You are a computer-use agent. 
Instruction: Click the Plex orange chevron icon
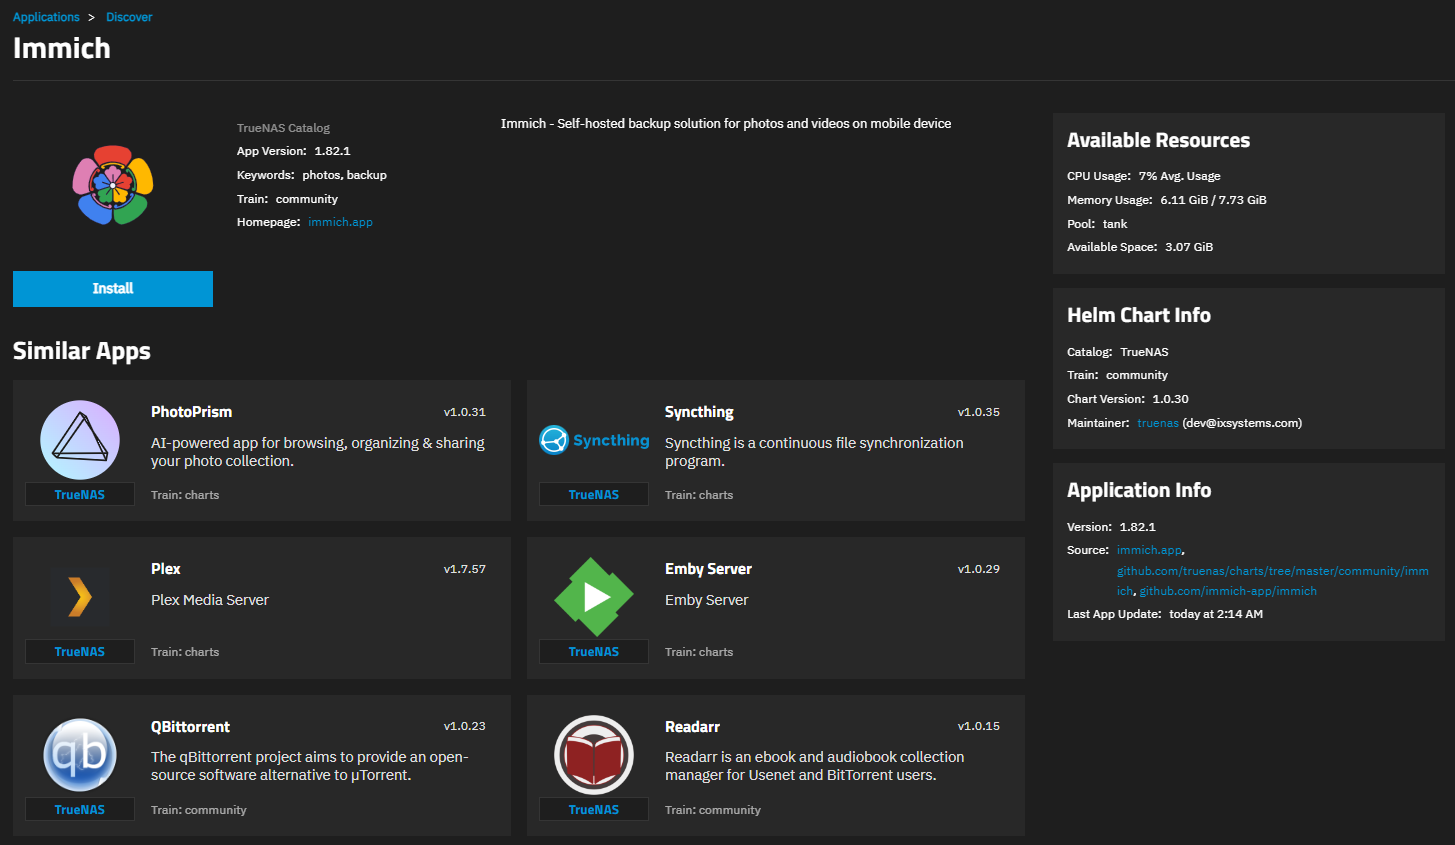tap(80, 597)
